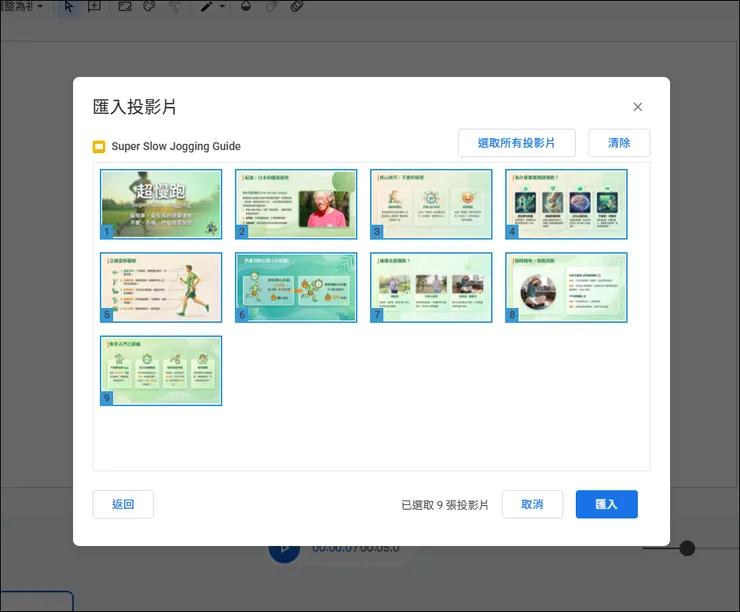Open the theme palette icon in the toolbar
Screen dimensions: 740x612
point(149,7)
